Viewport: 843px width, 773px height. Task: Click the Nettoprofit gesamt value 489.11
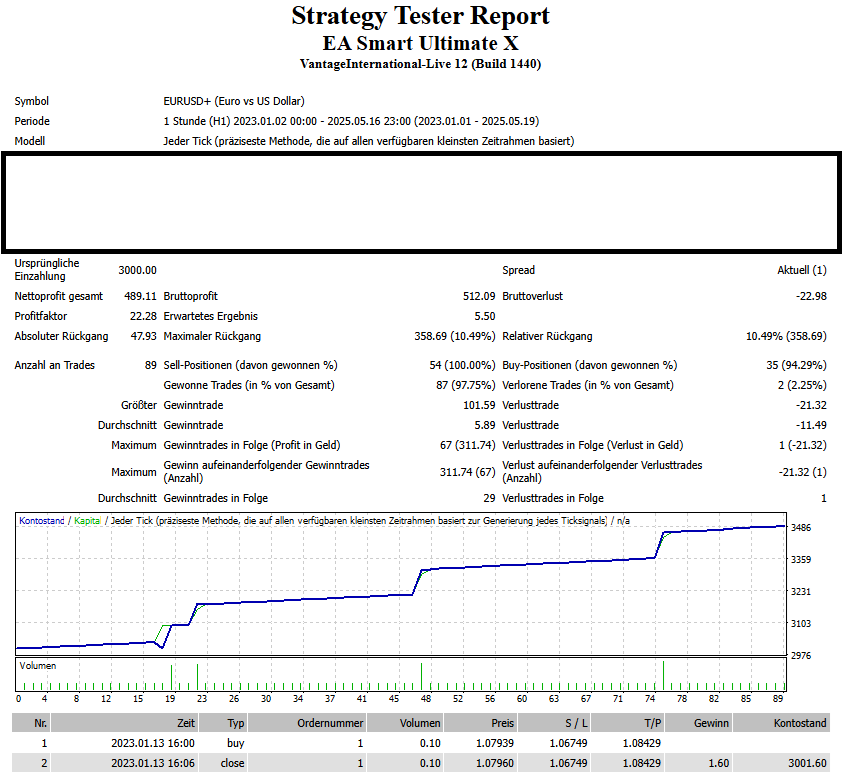tap(140, 296)
